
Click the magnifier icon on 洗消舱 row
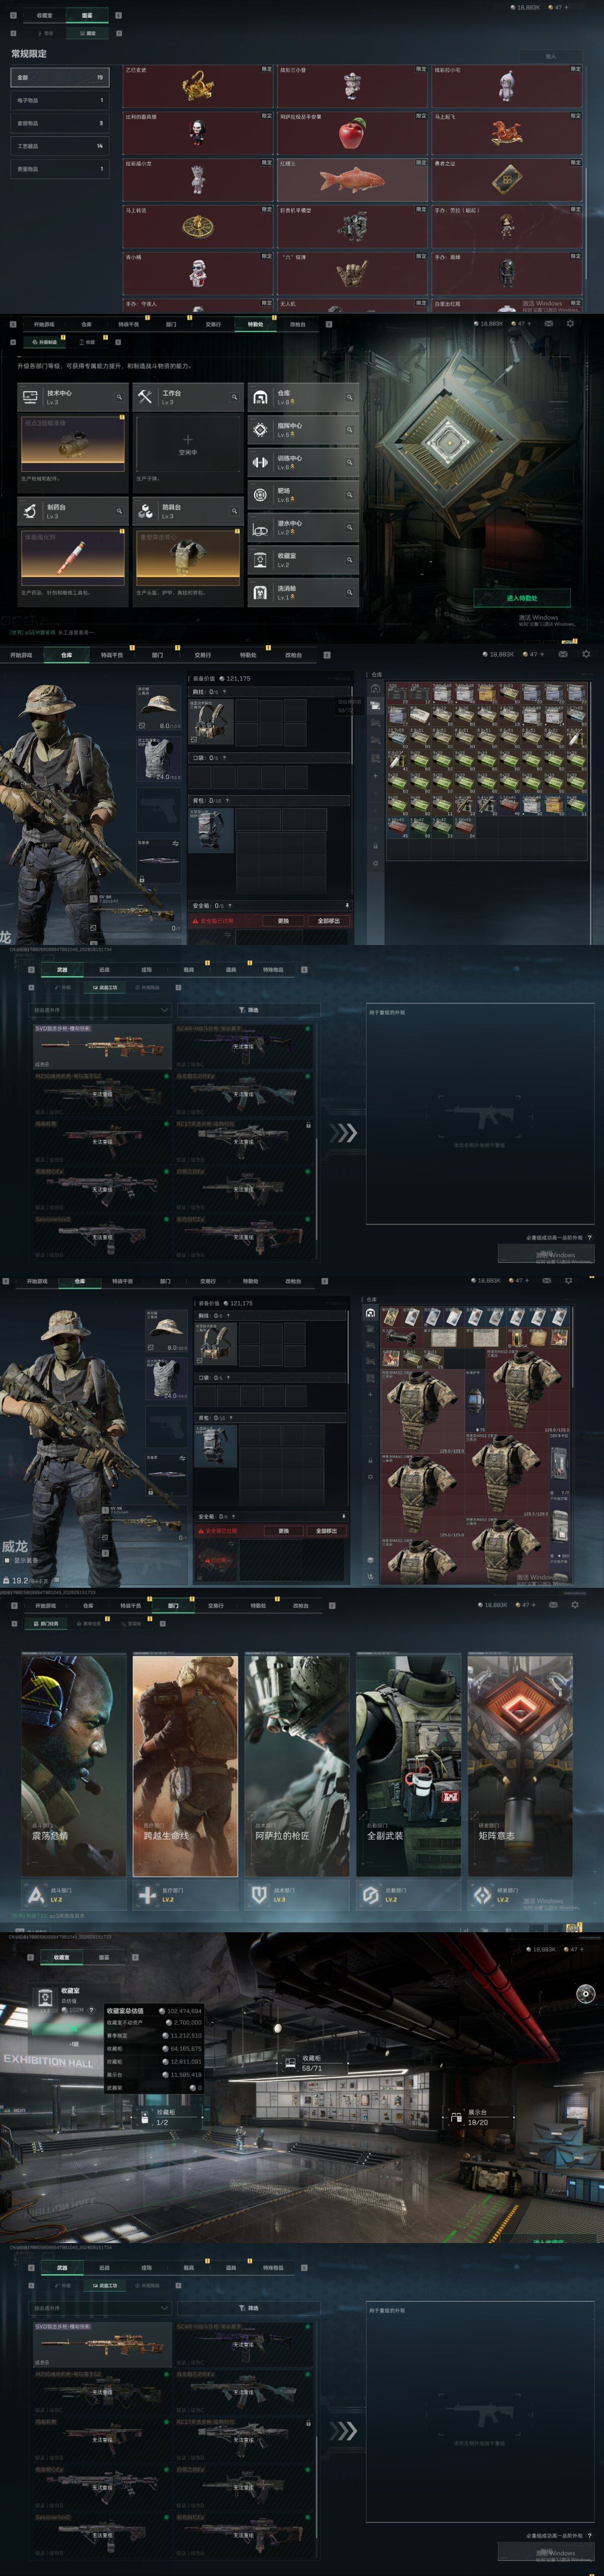[x=350, y=593]
